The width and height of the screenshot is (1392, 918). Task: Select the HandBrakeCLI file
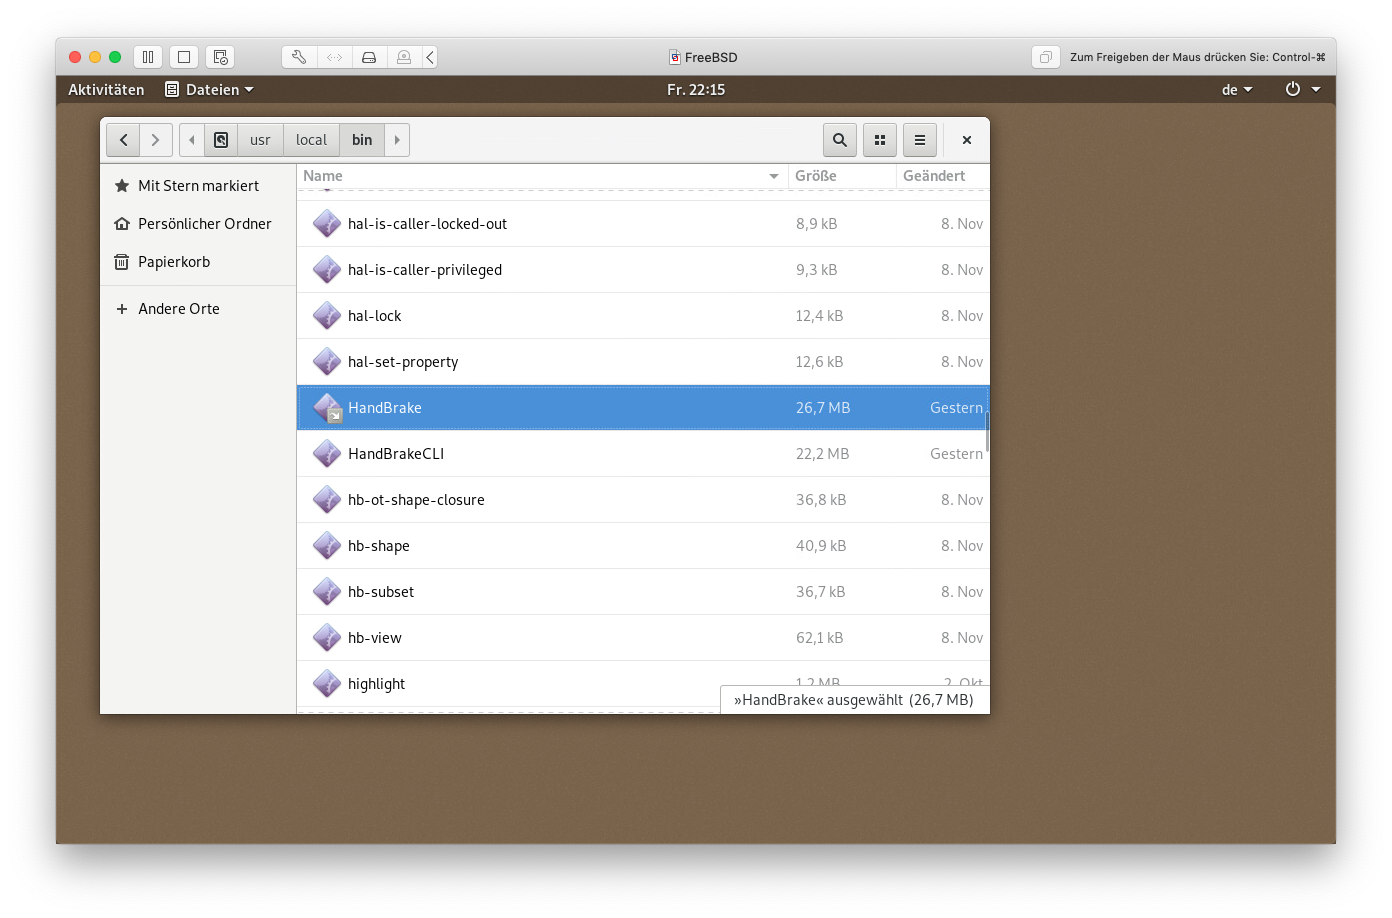pos(396,454)
